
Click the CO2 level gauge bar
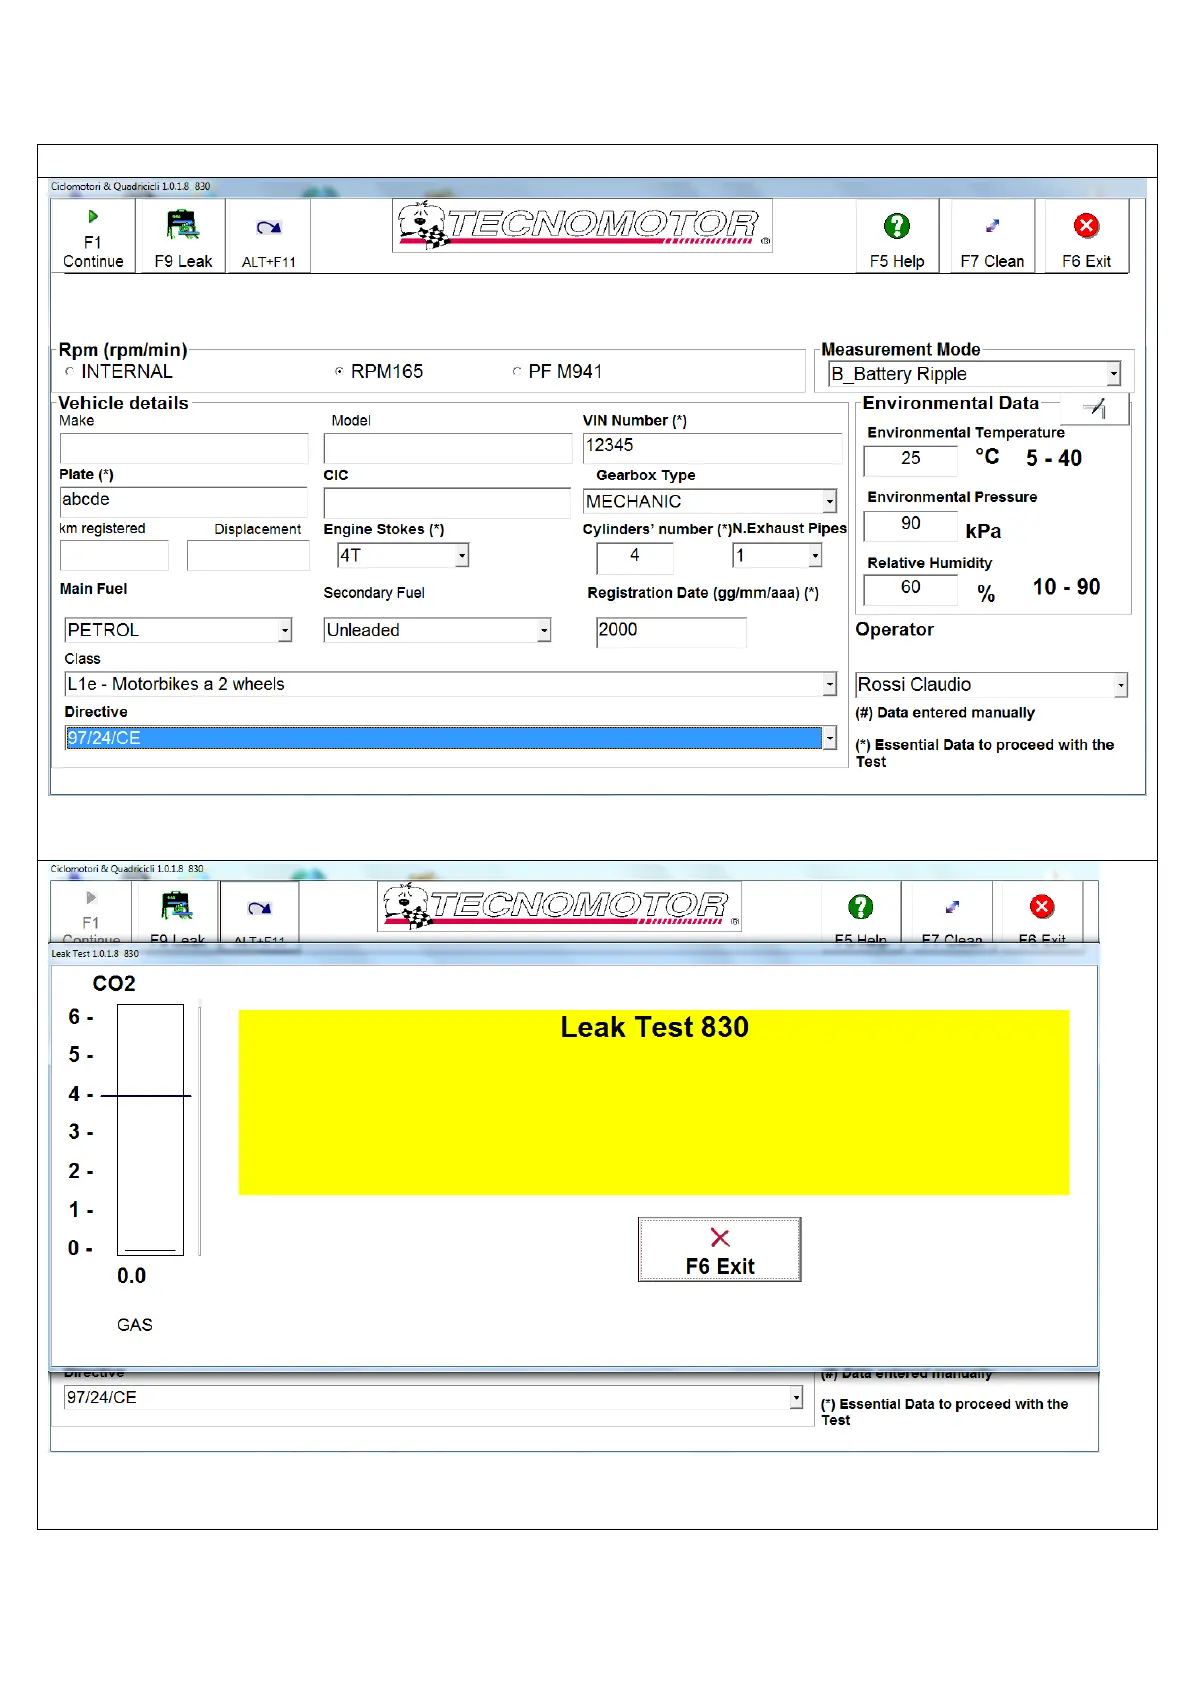pyautogui.click(x=150, y=1129)
